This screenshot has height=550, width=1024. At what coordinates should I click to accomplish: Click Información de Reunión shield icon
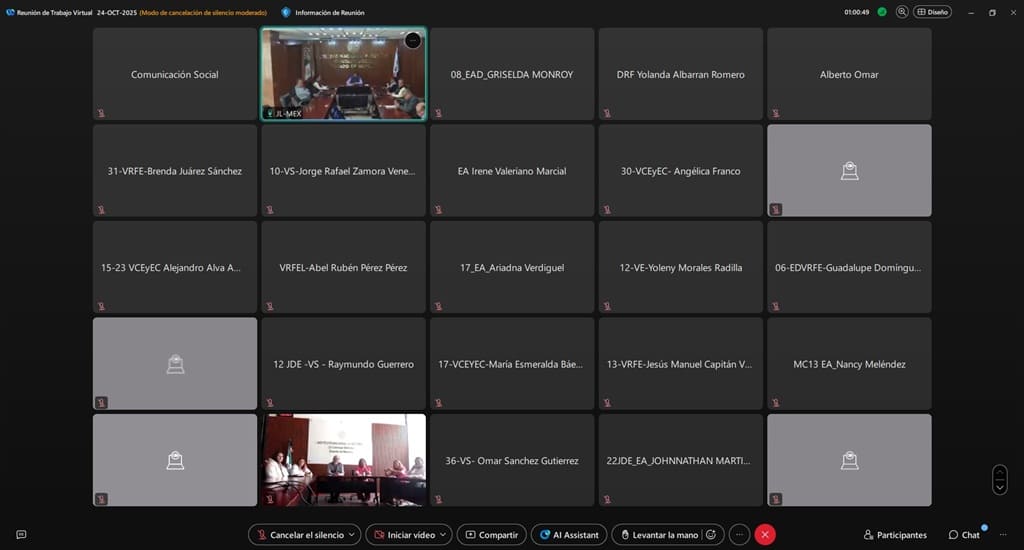[x=286, y=13]
